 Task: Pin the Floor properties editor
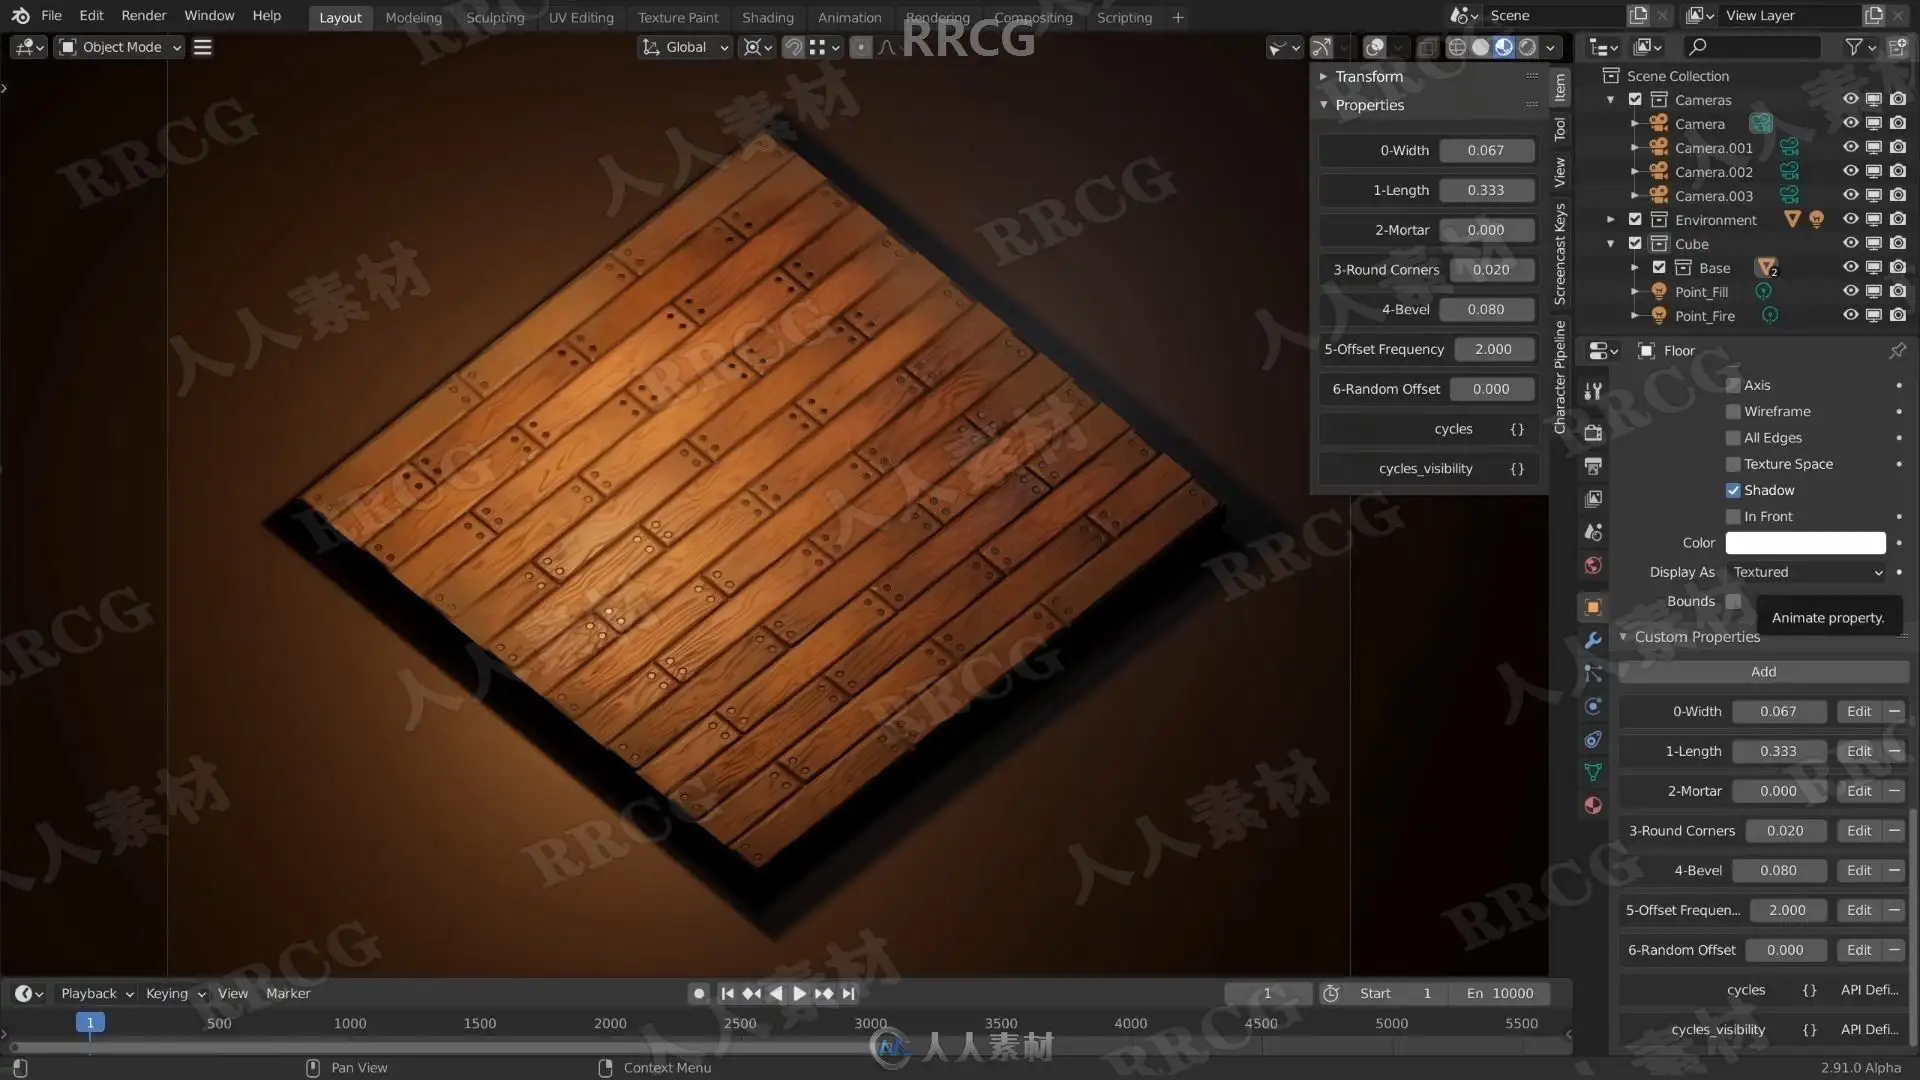1897,350
